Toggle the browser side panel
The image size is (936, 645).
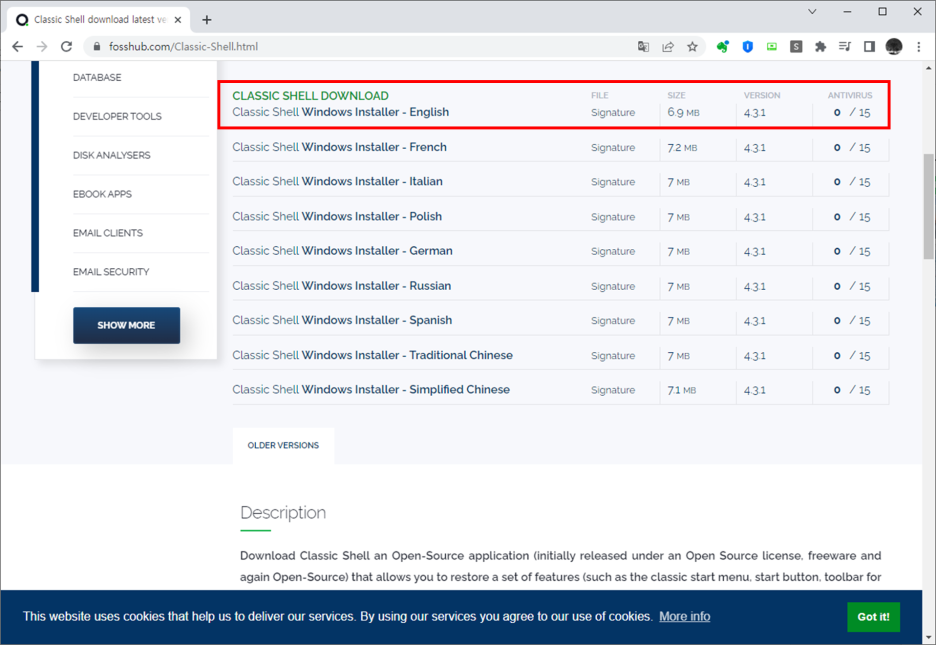point(869,47)
